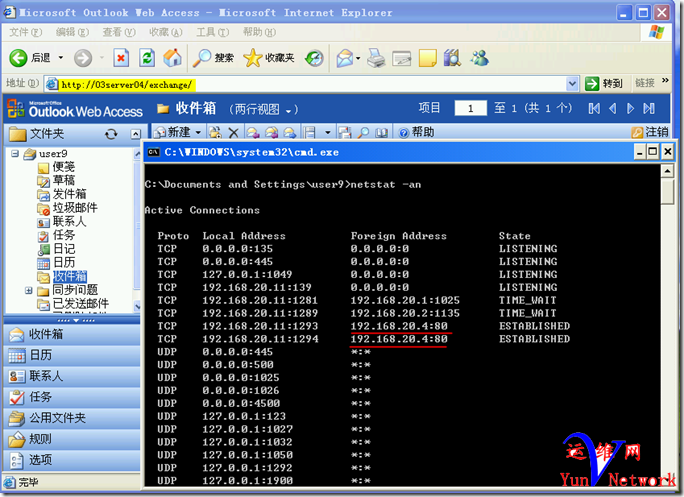Image resolution: width=684 pixels, height=497 pixels.
Task: Go to the next page of items
Action: (630, 108)
